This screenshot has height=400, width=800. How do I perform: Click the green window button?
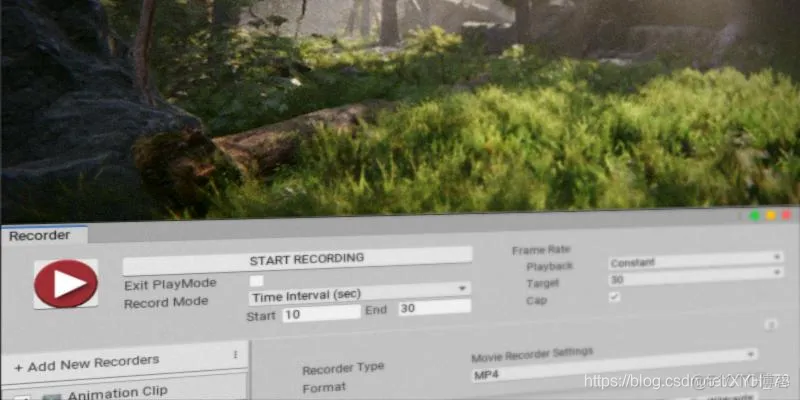[x=754, y=216]
